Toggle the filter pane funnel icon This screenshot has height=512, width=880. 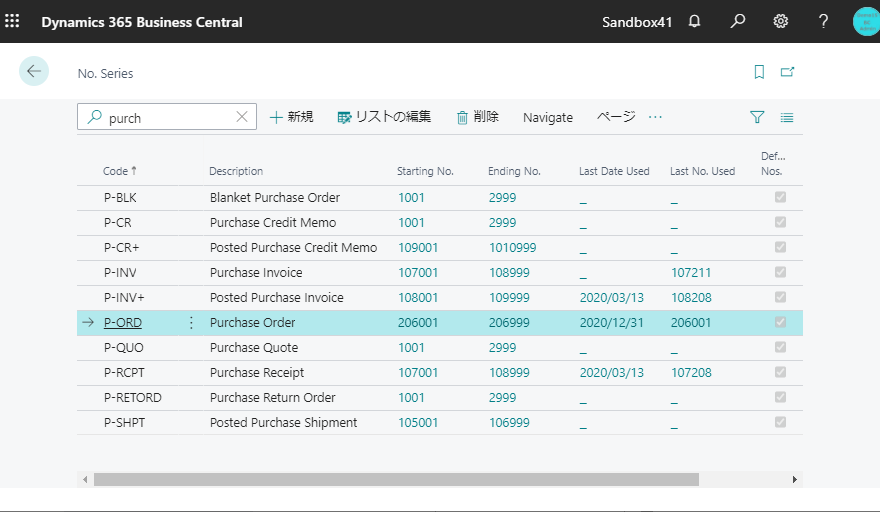coord(757,117)
